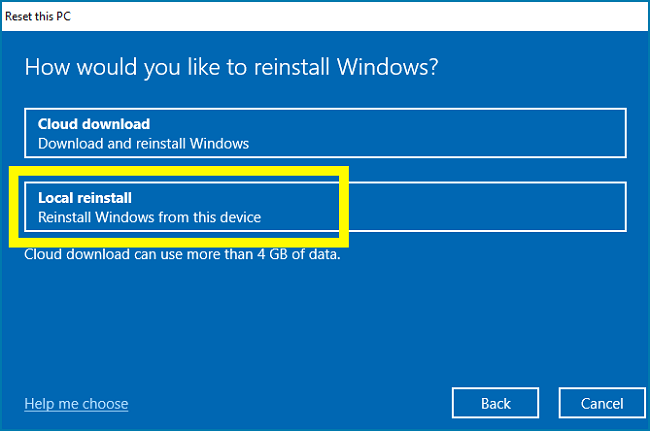Click the bold Local reinstall title text
This screenshot has height=431, width=650.
coord(85,198)
